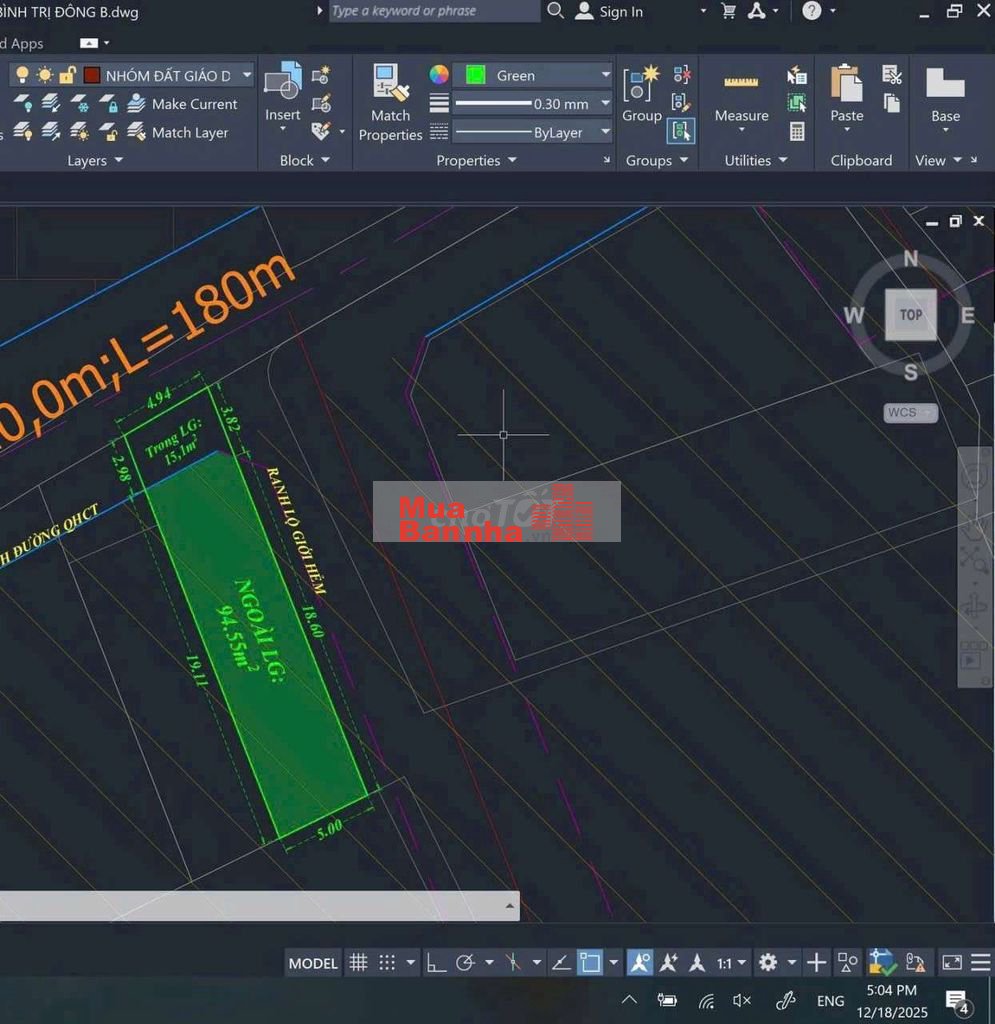Open the Insert block tool
Image resolution: width=995 pixels, height=1024 pixels.
coord(283,93)
